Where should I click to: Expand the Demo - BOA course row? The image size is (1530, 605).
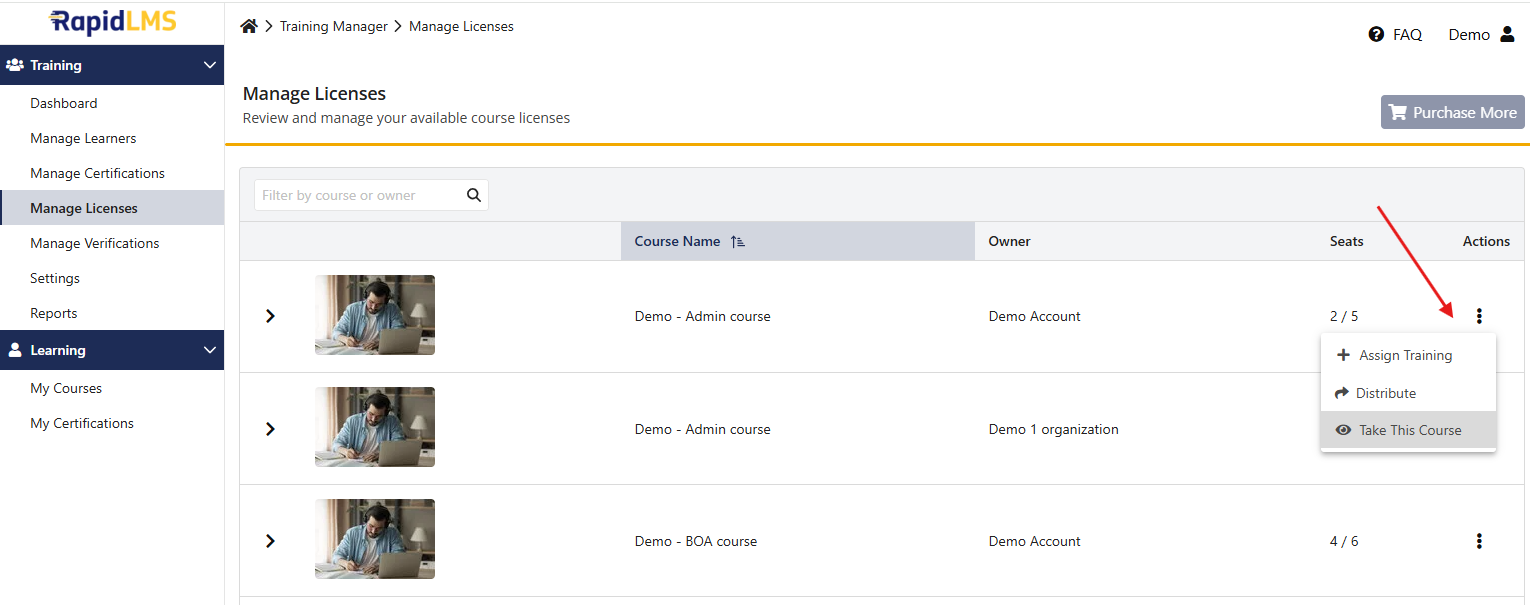coord(269,541)
